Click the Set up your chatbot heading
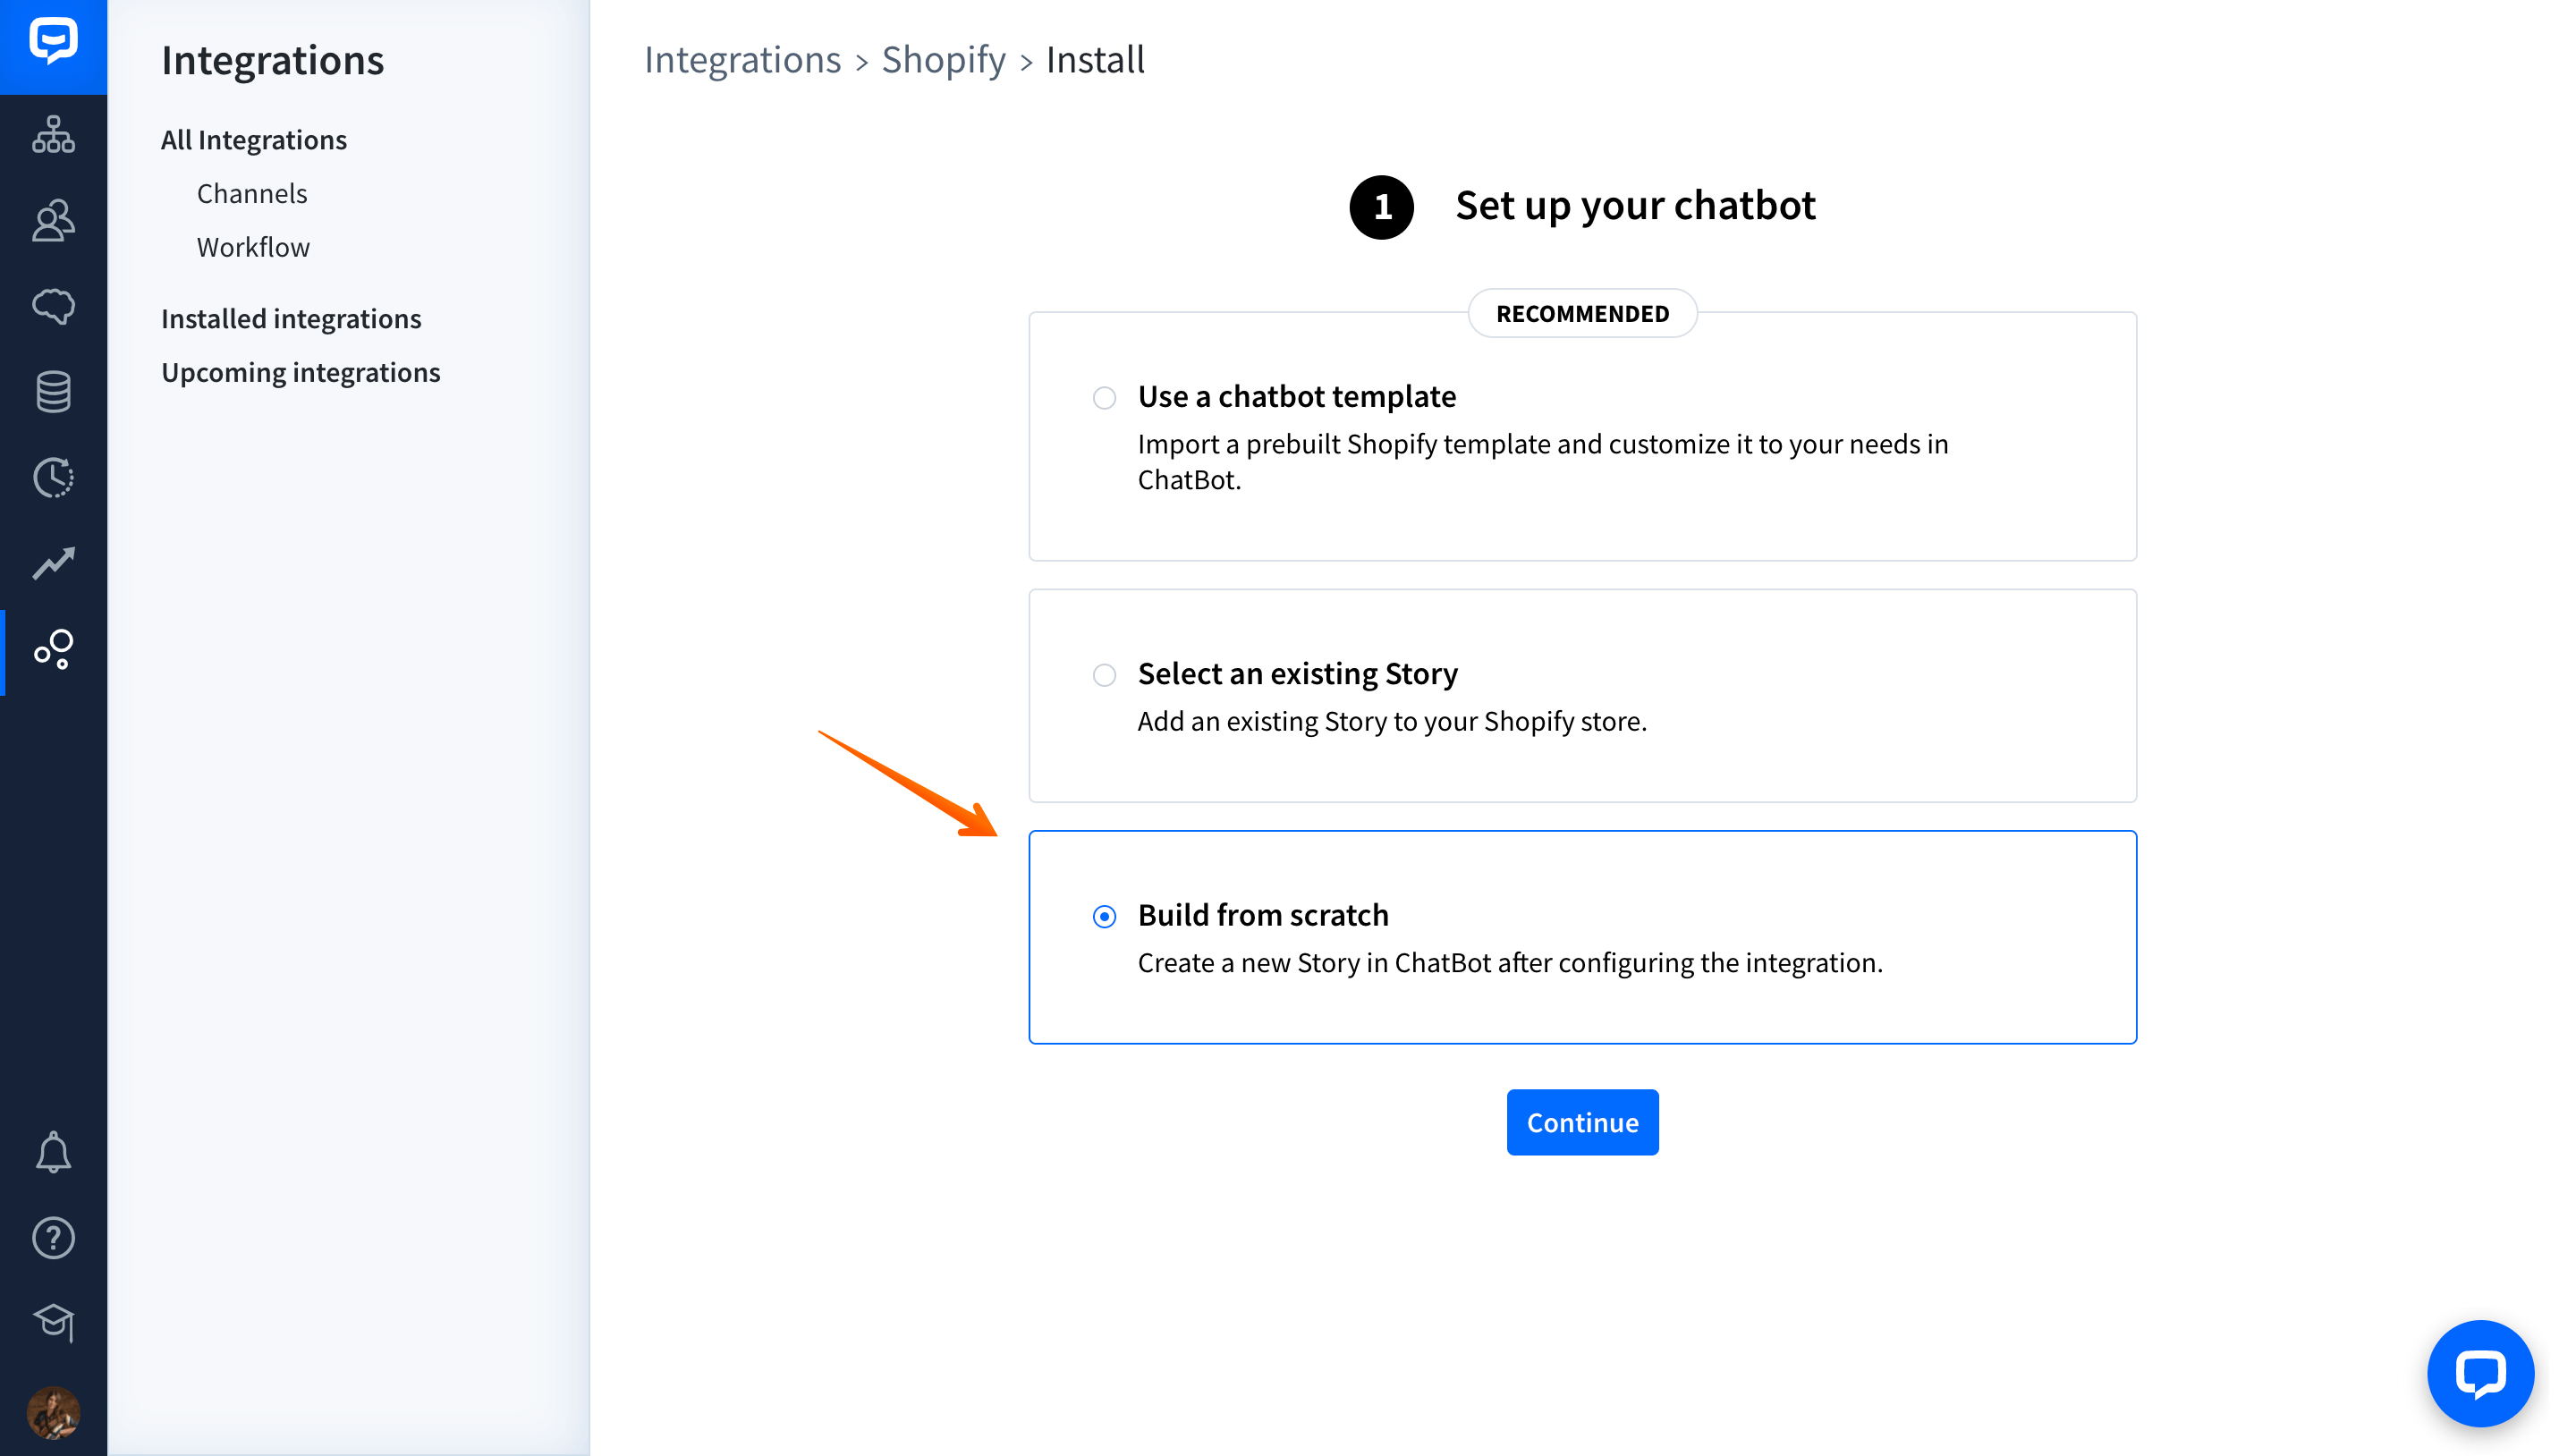This screenshot has width=2576, height=1456. pos(1635,206)
